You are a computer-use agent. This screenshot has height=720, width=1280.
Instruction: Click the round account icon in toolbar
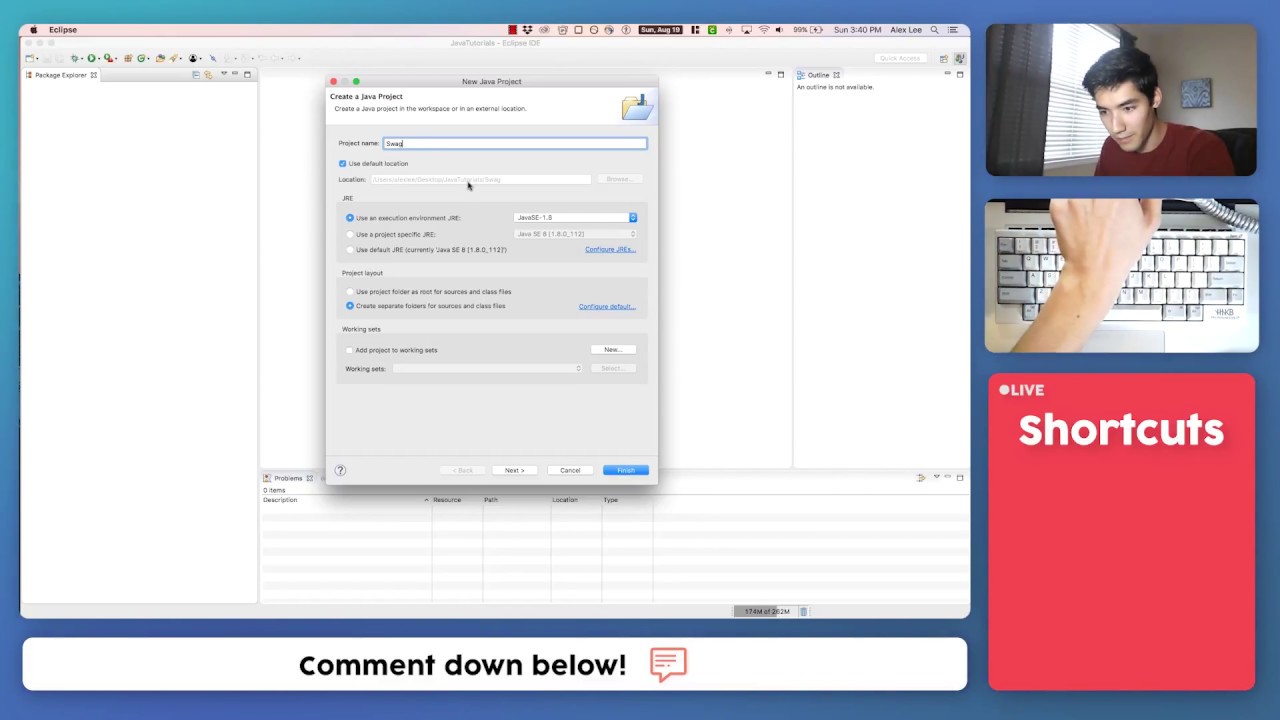coord(192,58)
